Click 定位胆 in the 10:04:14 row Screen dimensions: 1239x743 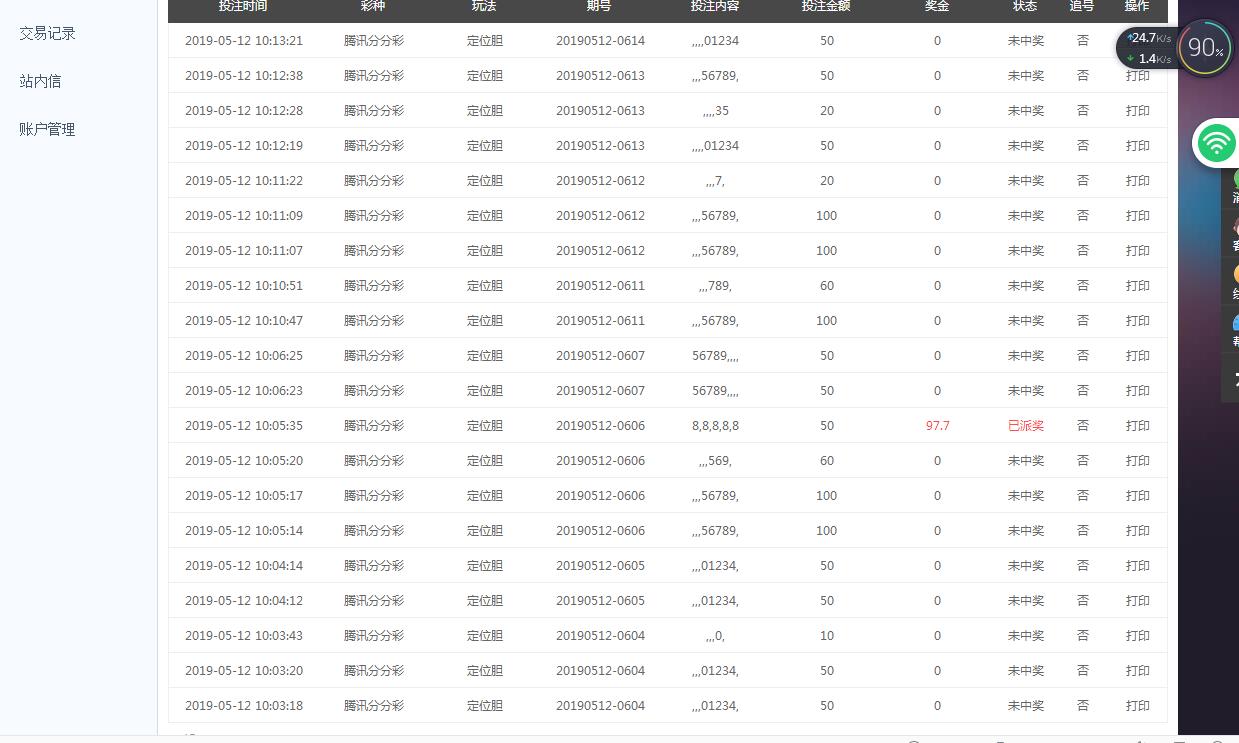point(485,566)
